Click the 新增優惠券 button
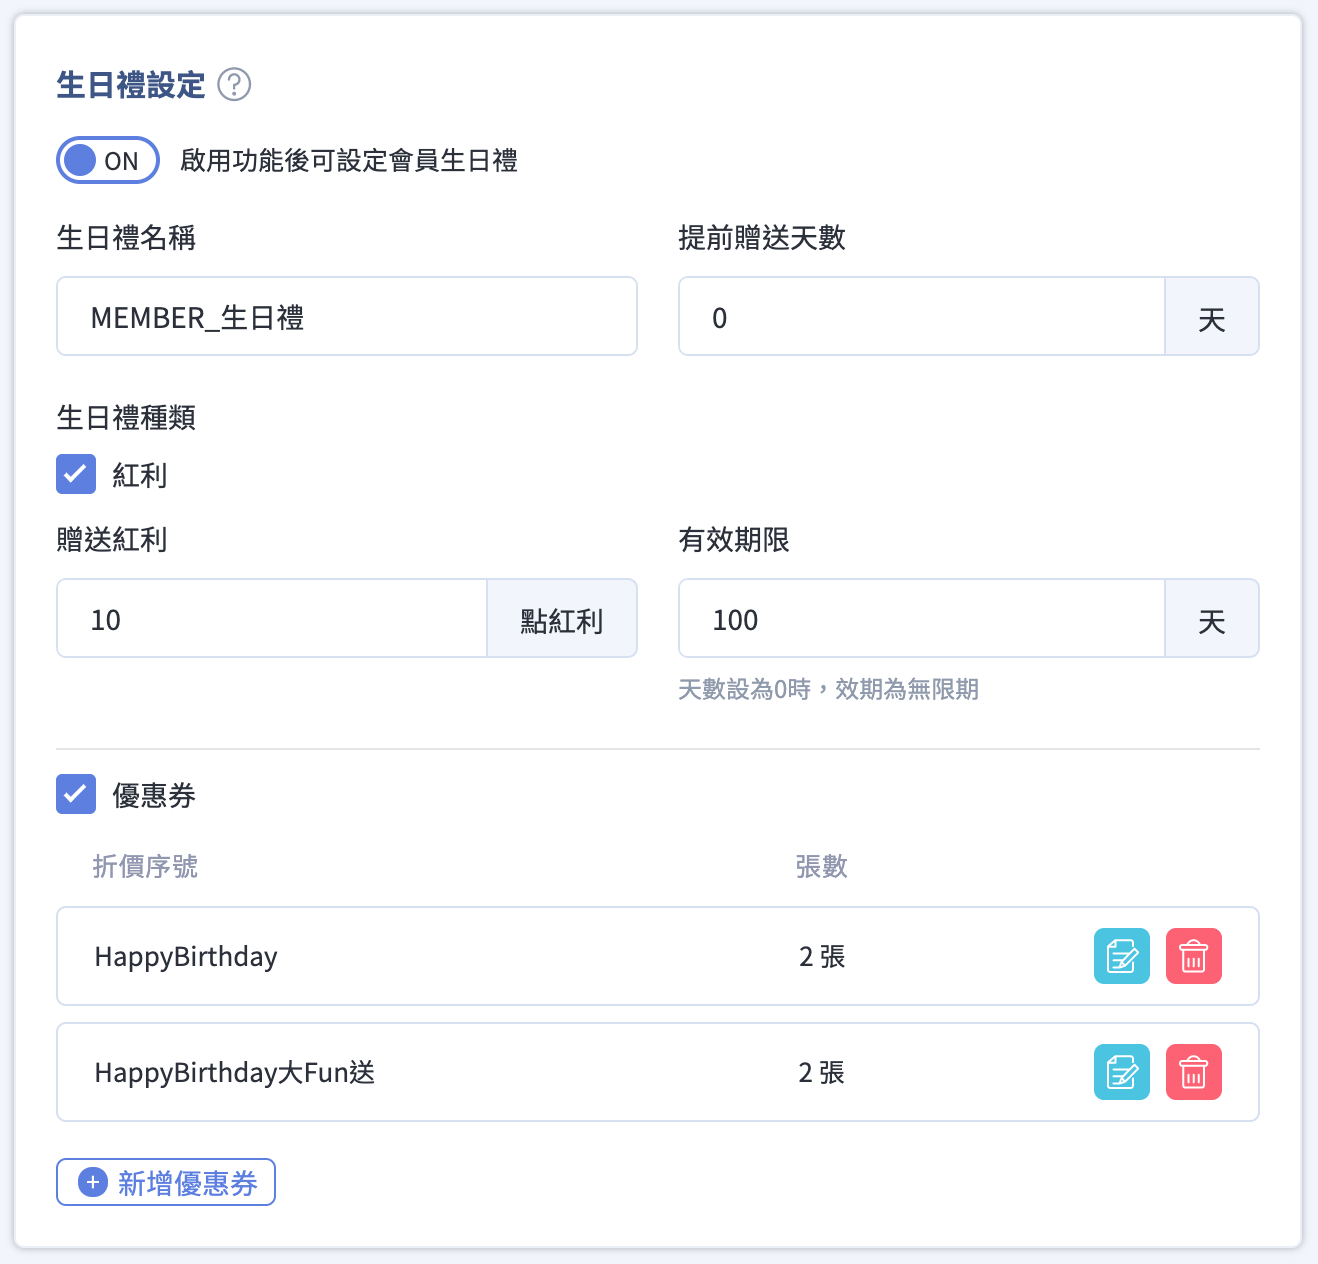1318x1264 pixels. (x=166, y=1183)
